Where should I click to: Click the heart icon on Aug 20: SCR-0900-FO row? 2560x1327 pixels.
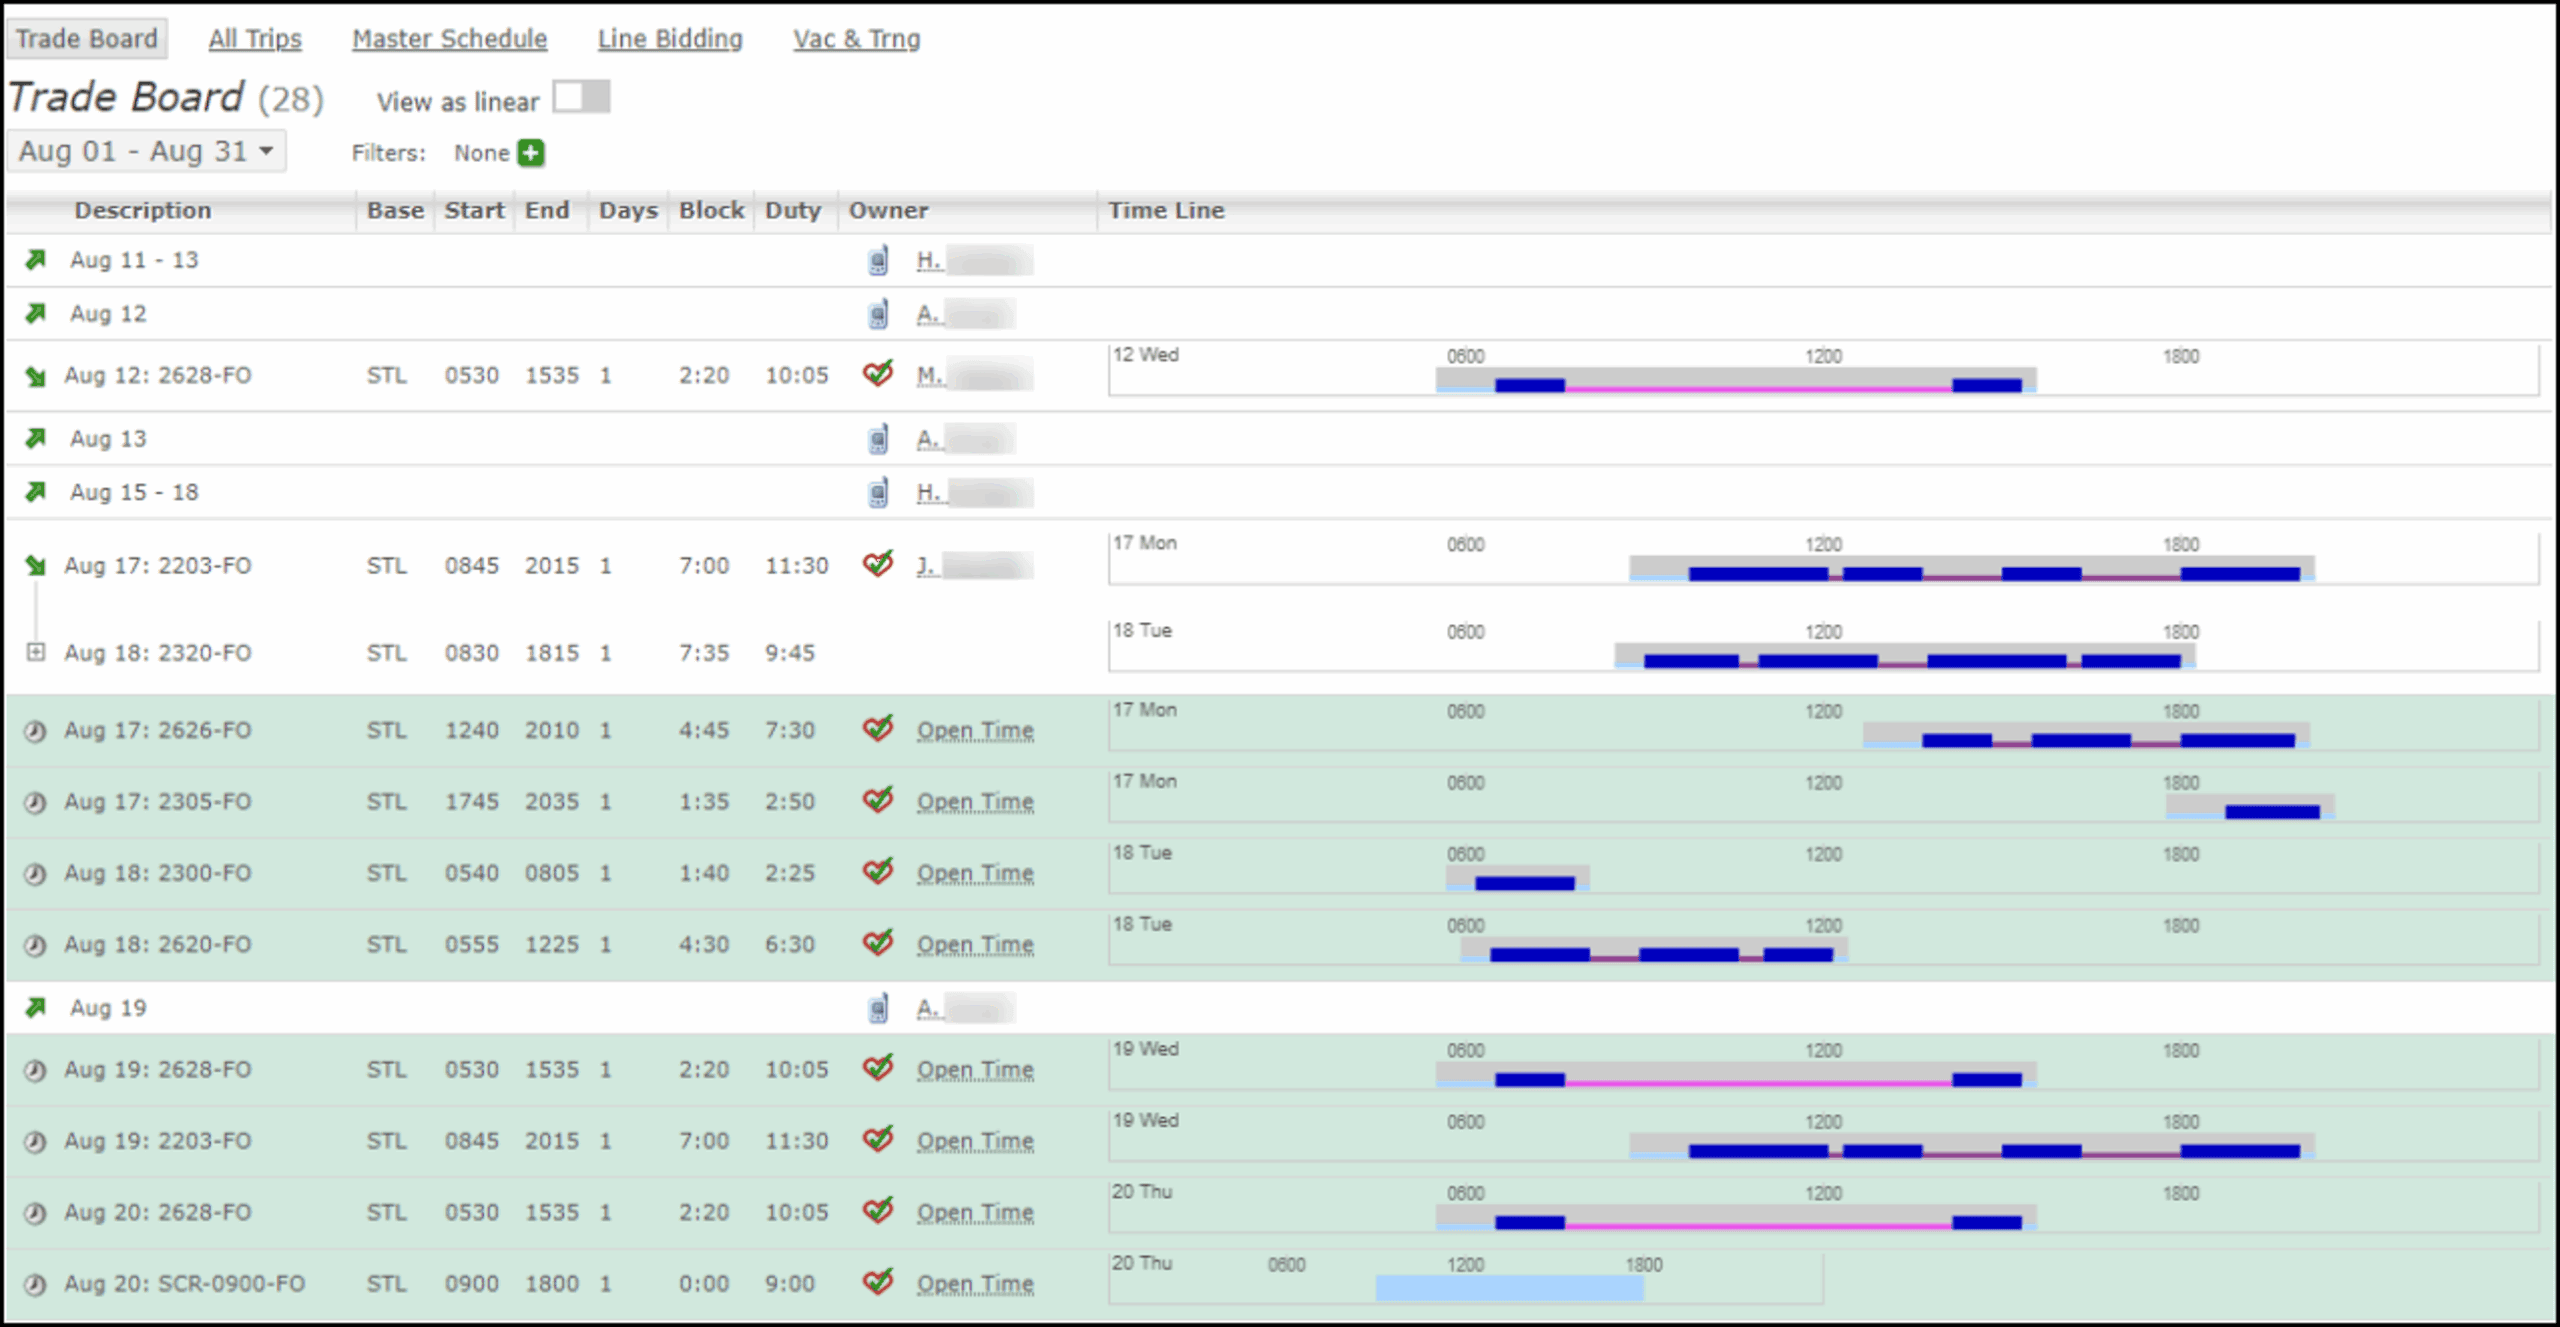pyautogui.click(x=878, y=1283)
